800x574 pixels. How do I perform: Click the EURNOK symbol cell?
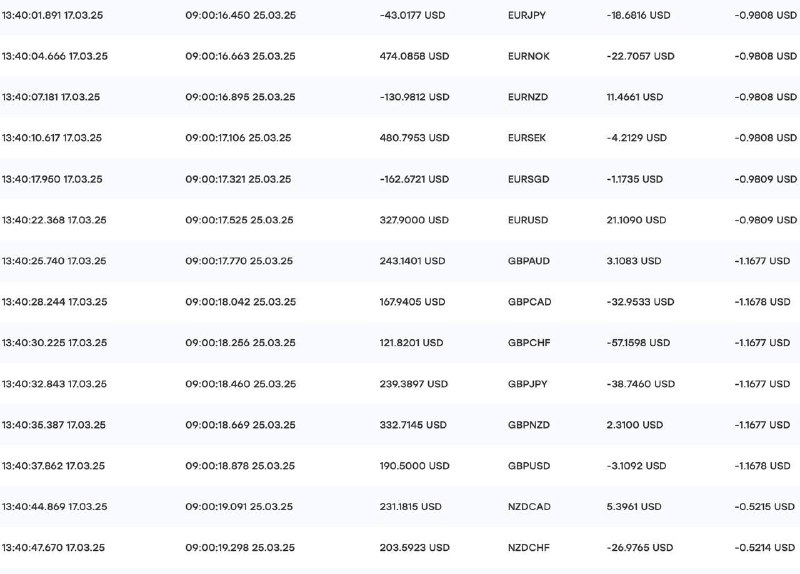click(529, 56)
